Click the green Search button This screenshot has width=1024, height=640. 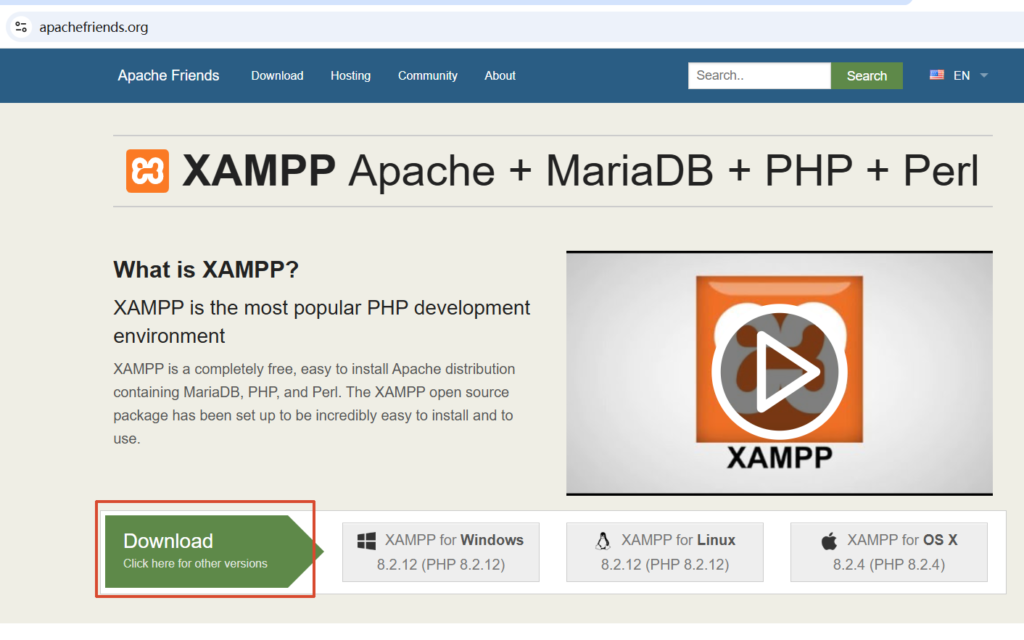[867, 76]
